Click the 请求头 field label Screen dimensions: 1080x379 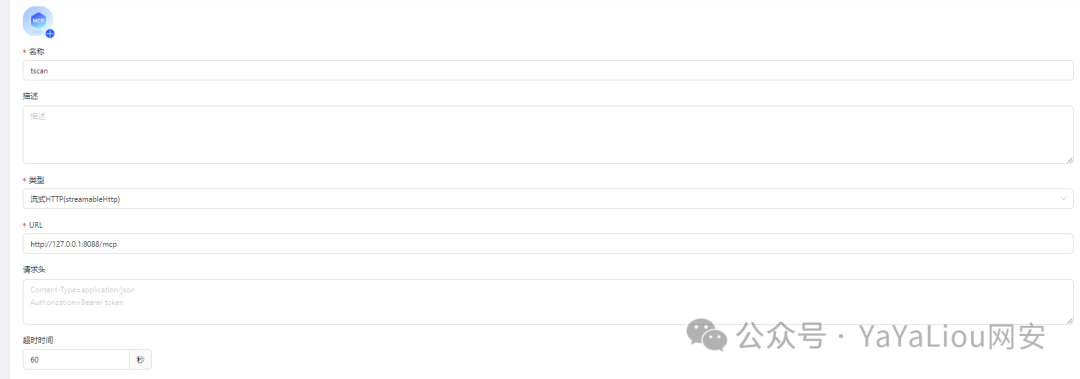[34, 269]
